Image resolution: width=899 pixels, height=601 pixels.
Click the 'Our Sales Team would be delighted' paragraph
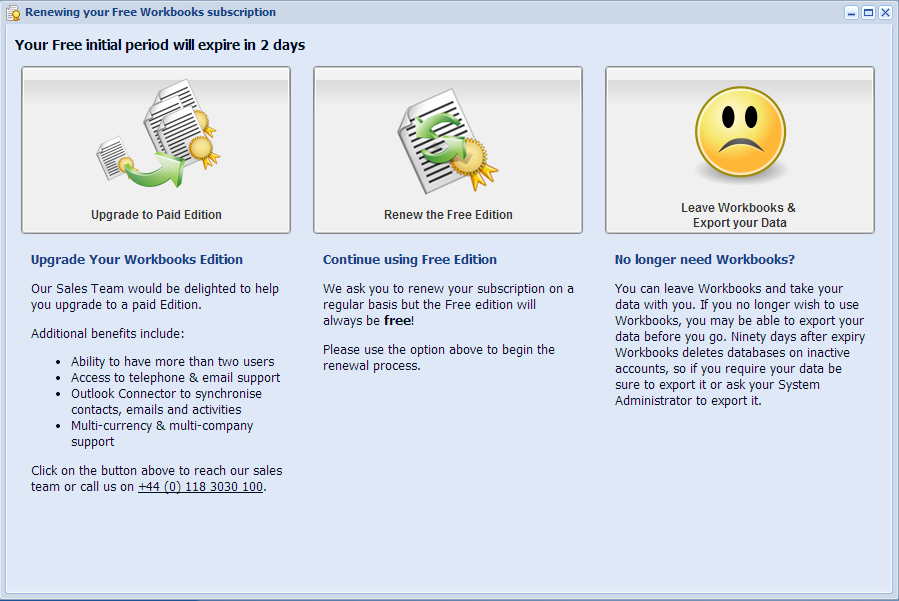tap(155, 296)
